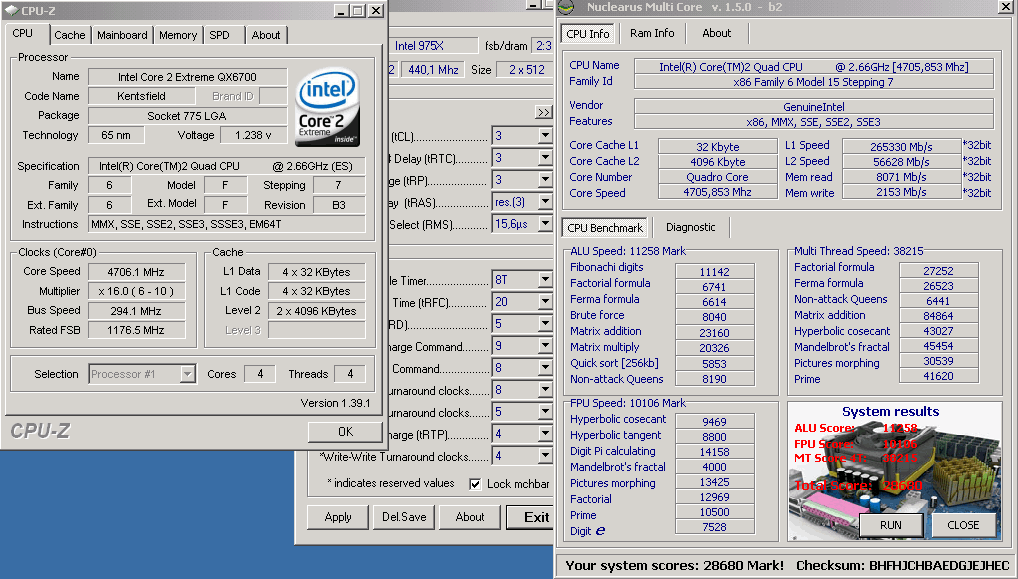The width and height of the screenshot is (1018, 579).
Task: Minimize the CPU-Z window
Action: pos(341,11)
